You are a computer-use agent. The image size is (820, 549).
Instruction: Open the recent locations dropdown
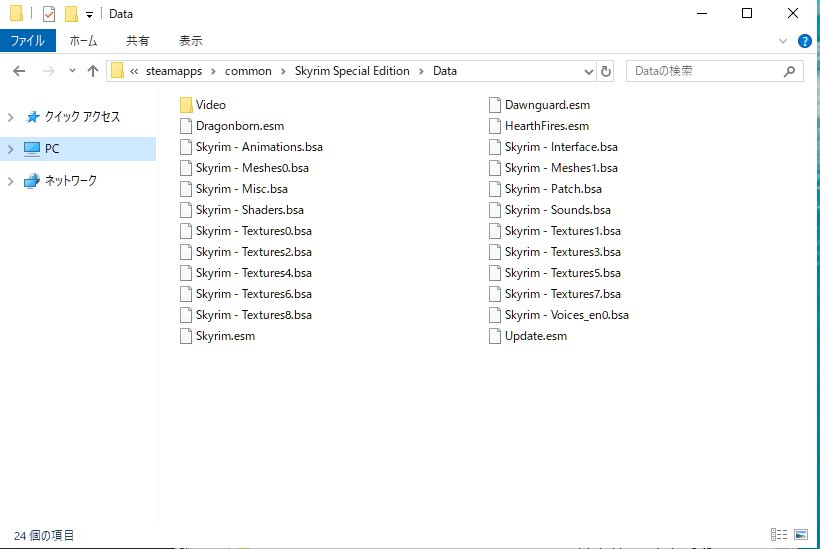point(72,71)
